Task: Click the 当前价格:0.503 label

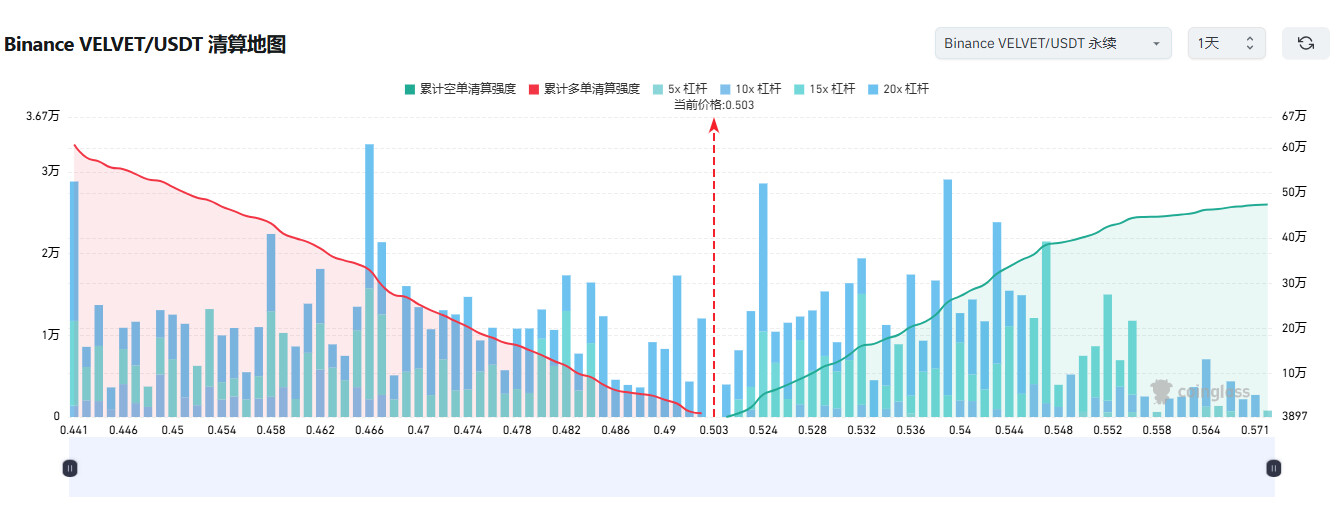Action: 714,105
